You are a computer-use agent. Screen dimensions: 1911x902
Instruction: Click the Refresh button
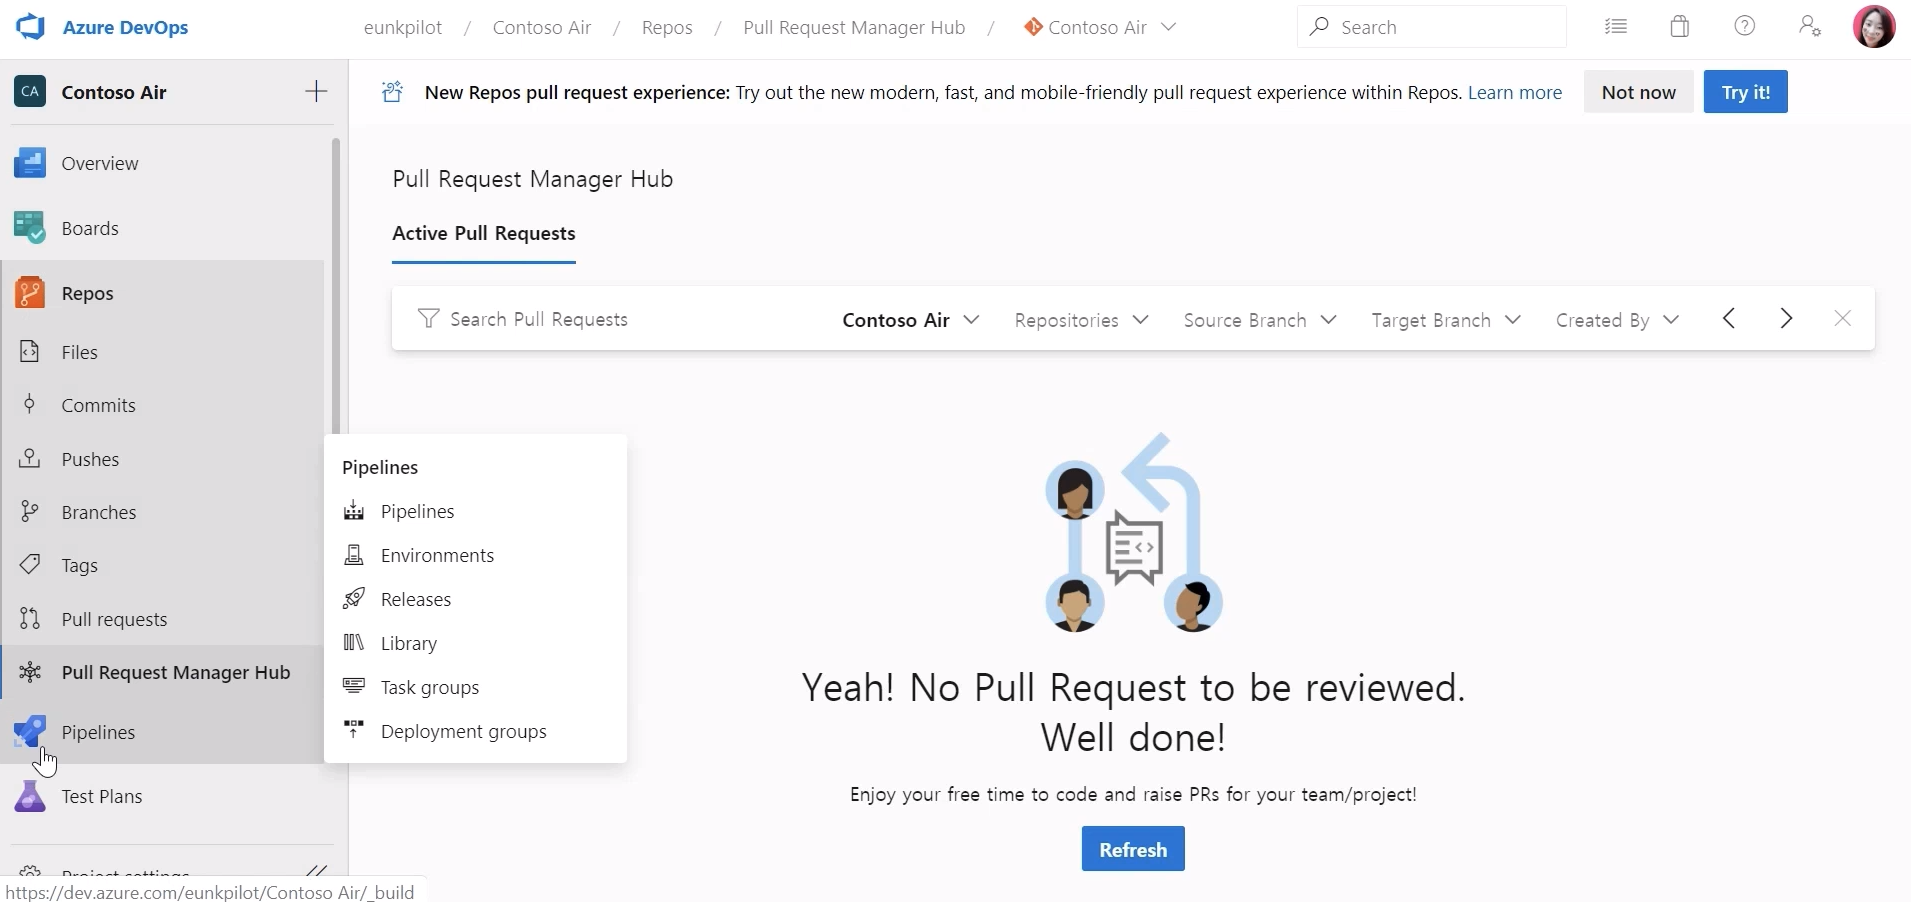click(x=1133, y=849)
